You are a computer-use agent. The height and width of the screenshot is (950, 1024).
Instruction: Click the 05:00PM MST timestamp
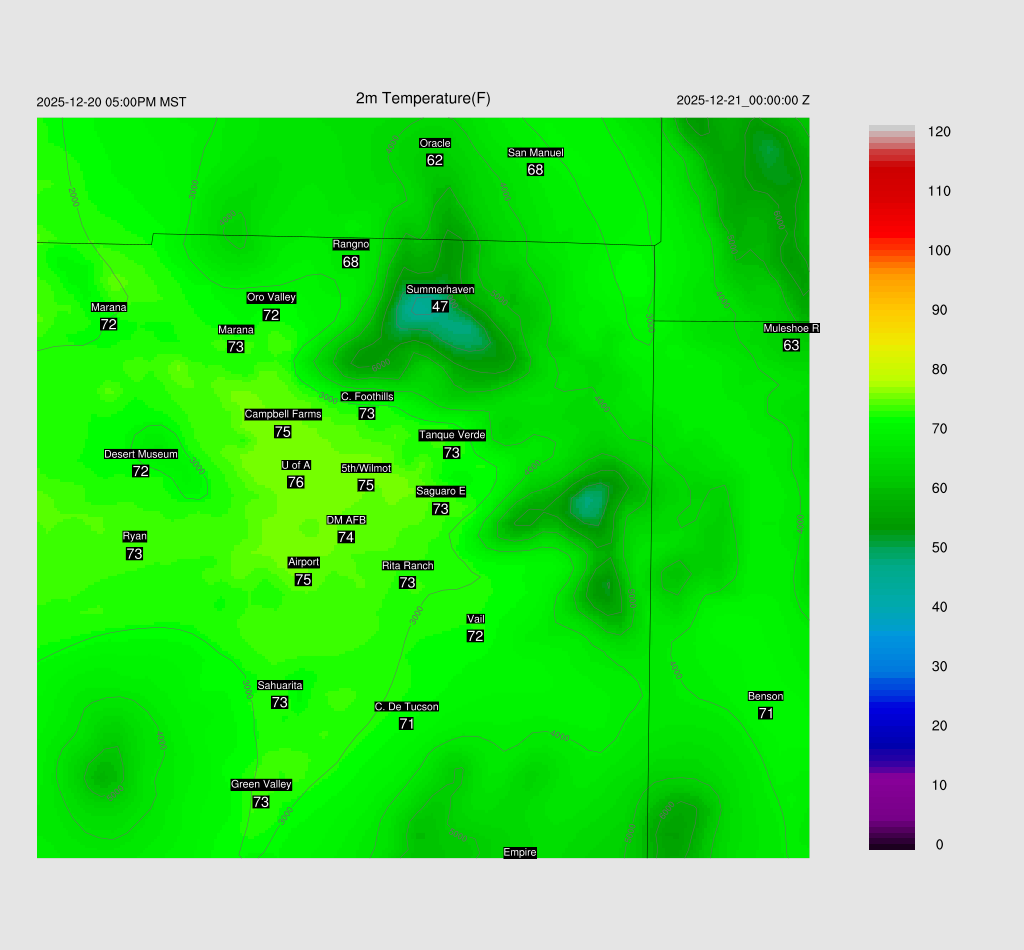tap(111, 102)
